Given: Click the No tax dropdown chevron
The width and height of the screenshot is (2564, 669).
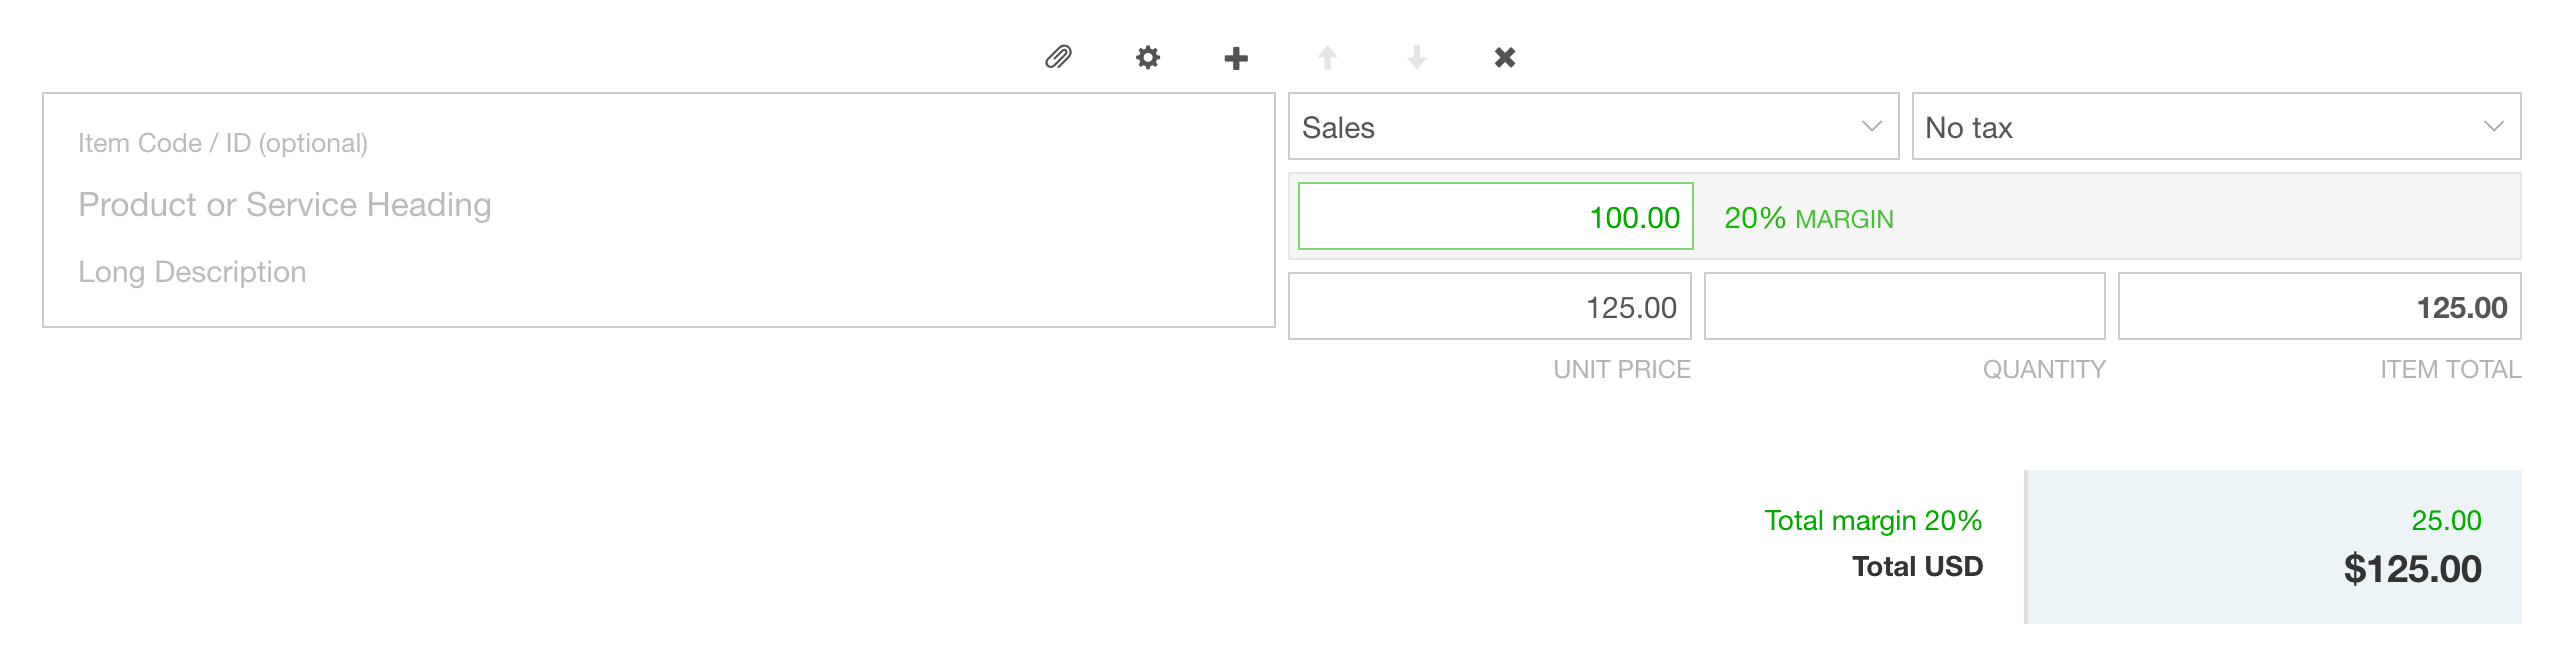Looking at the screenshot, I should [x=2494, y=127].
